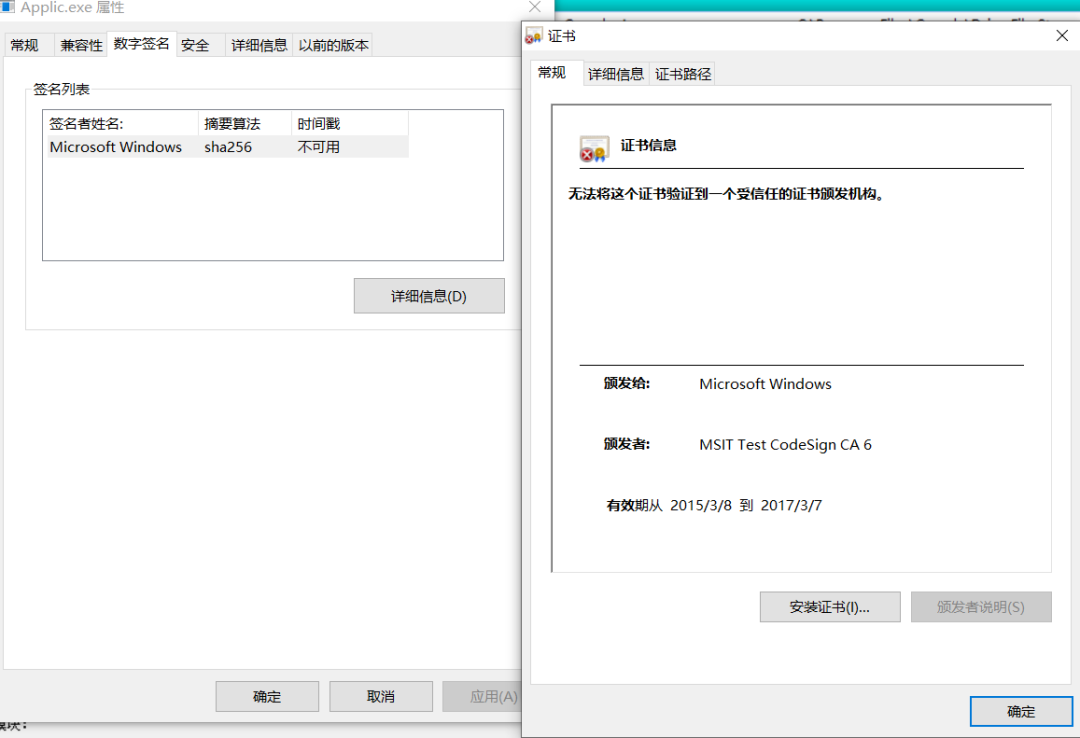Select the Microsoft Windows signature row
This screenshot has height=738, width=1080.
coord(228,147)
